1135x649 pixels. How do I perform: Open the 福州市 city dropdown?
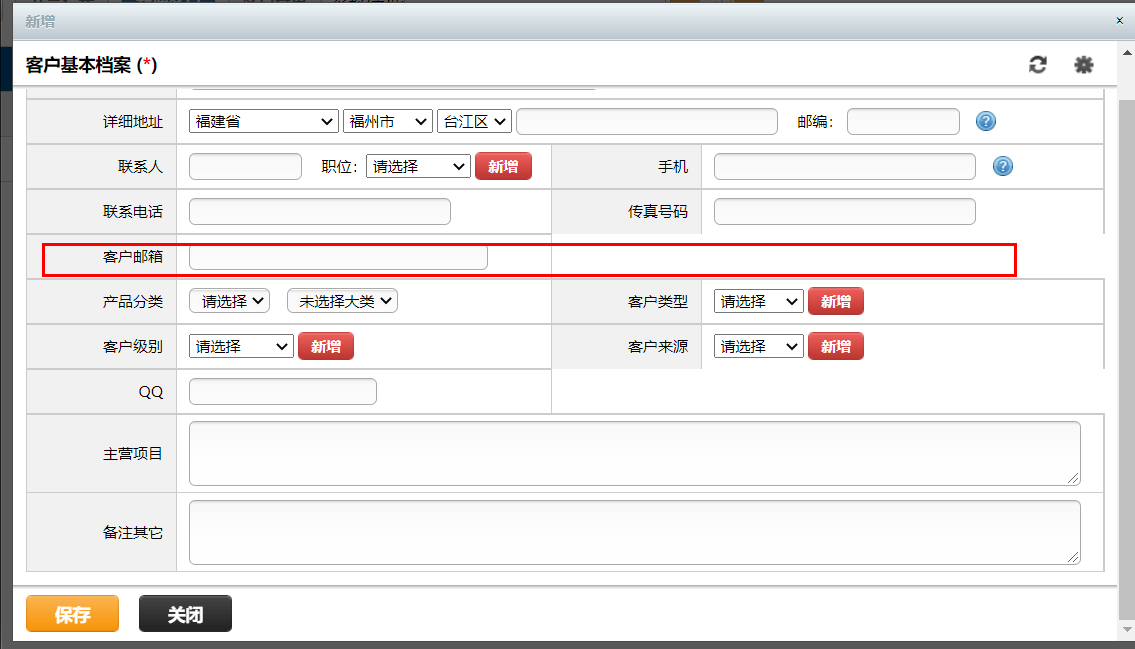388,122
